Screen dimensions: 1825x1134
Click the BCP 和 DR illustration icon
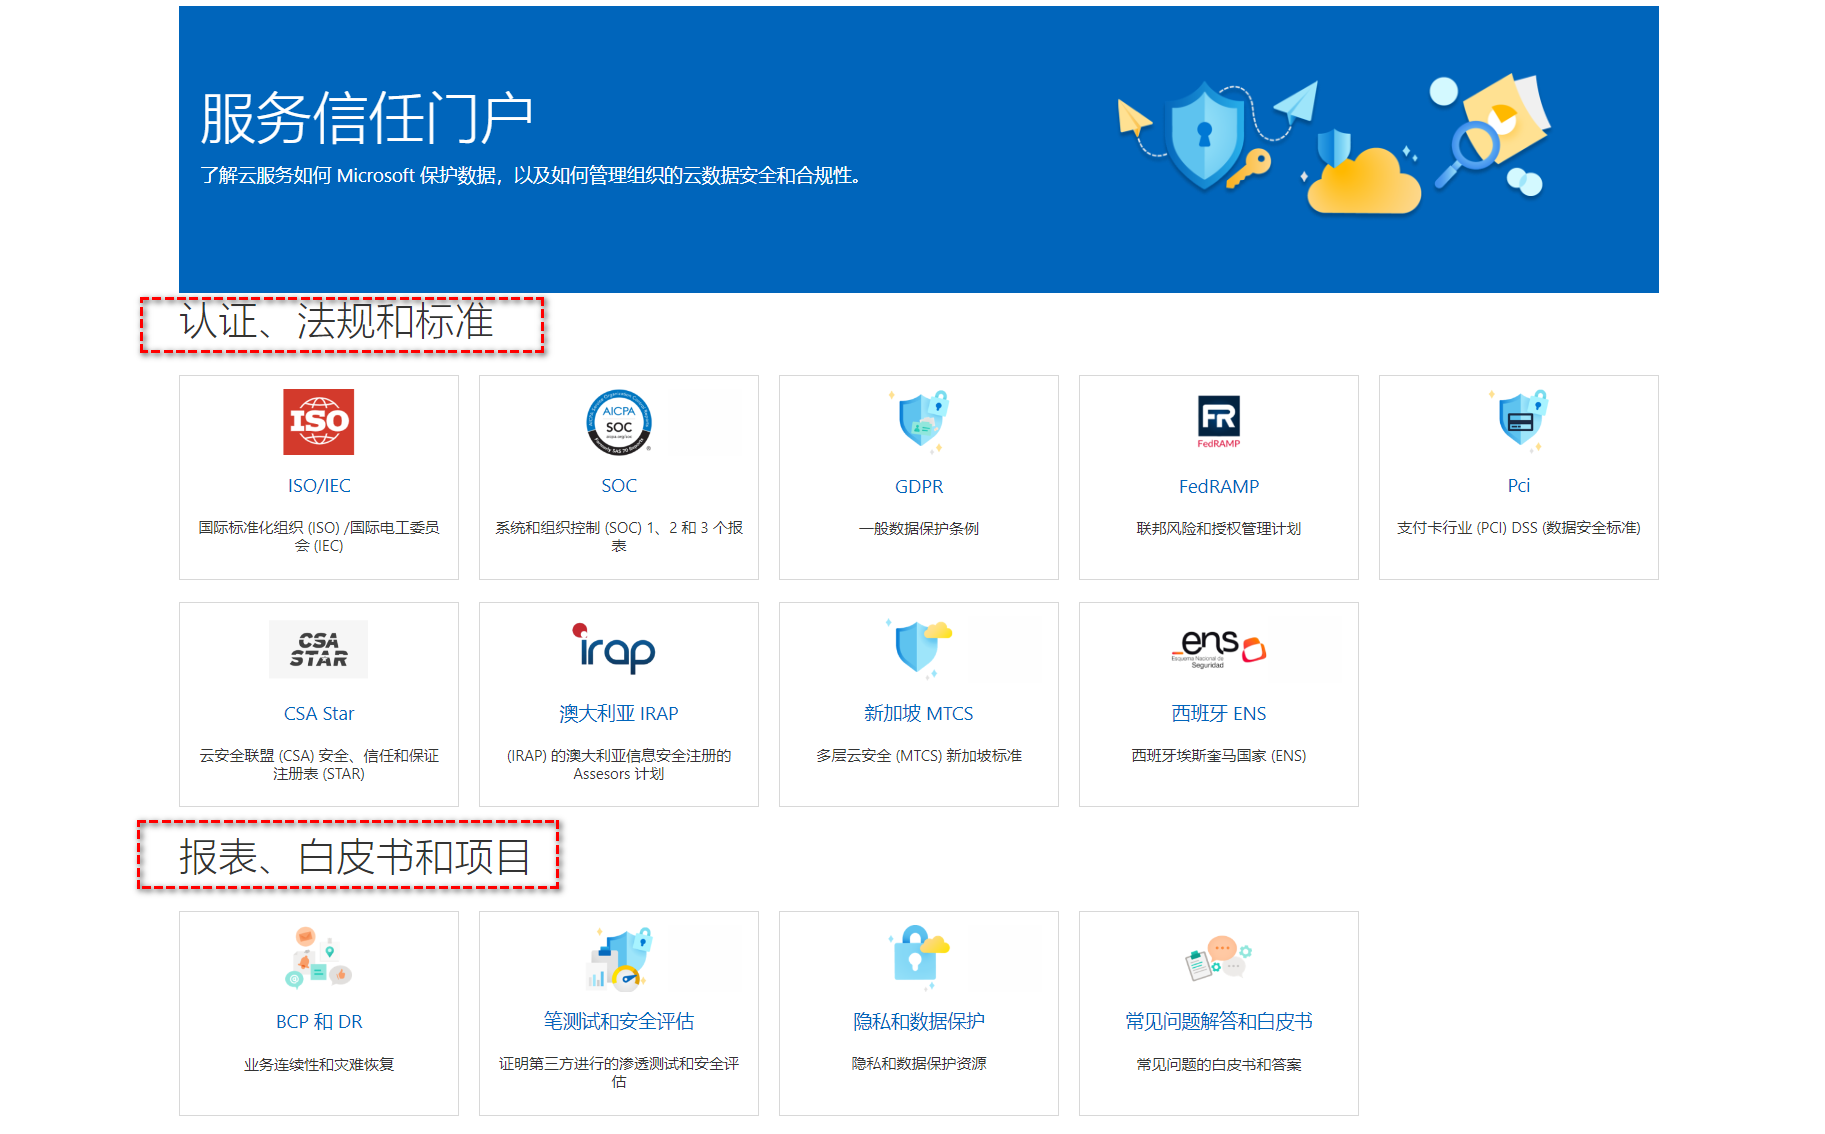[318, 957]
